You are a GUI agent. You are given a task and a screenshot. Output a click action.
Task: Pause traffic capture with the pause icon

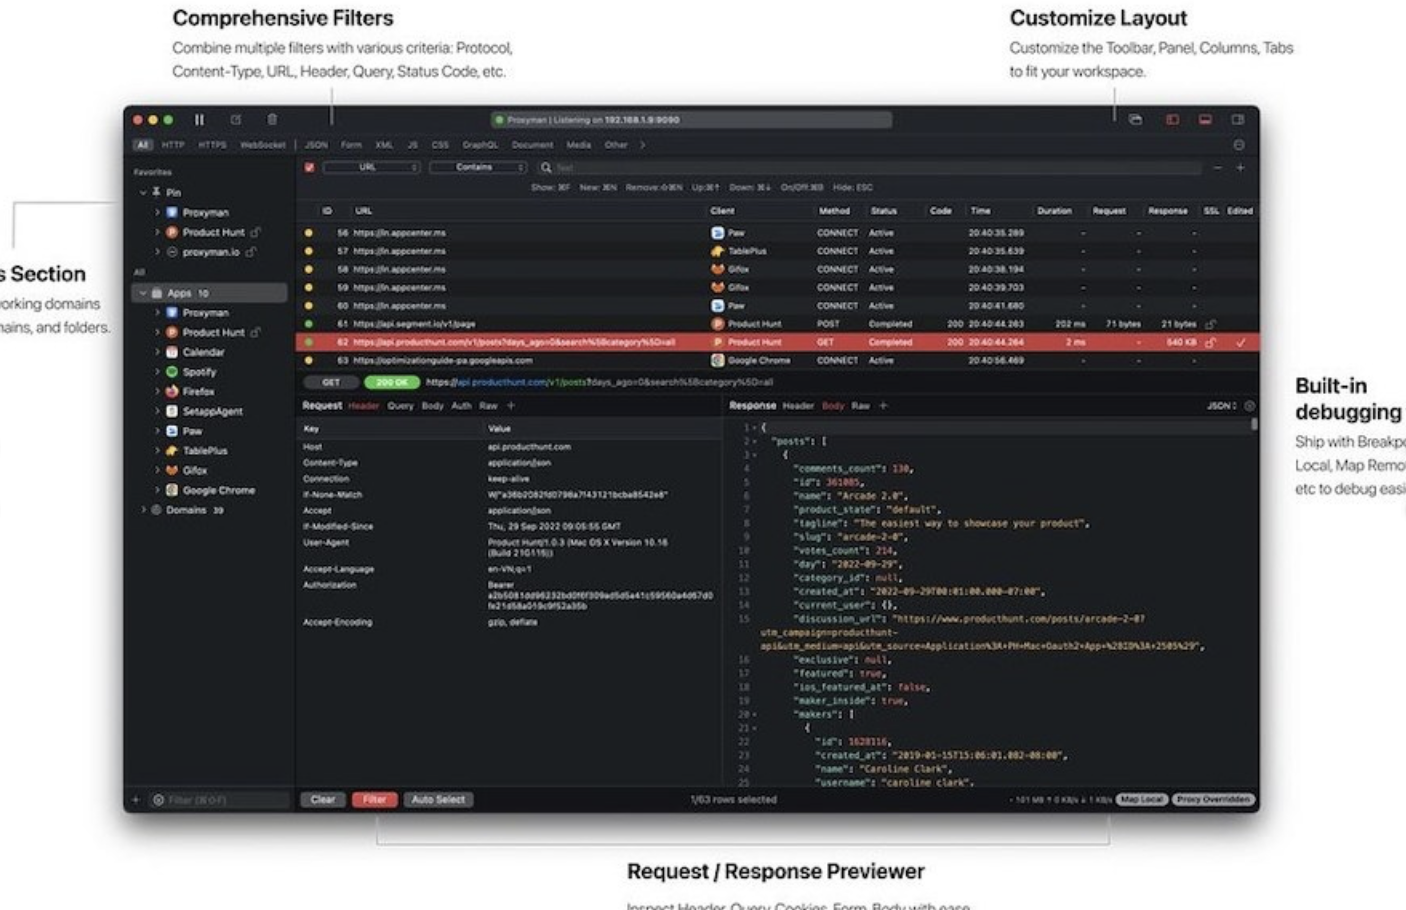point(199,119)
